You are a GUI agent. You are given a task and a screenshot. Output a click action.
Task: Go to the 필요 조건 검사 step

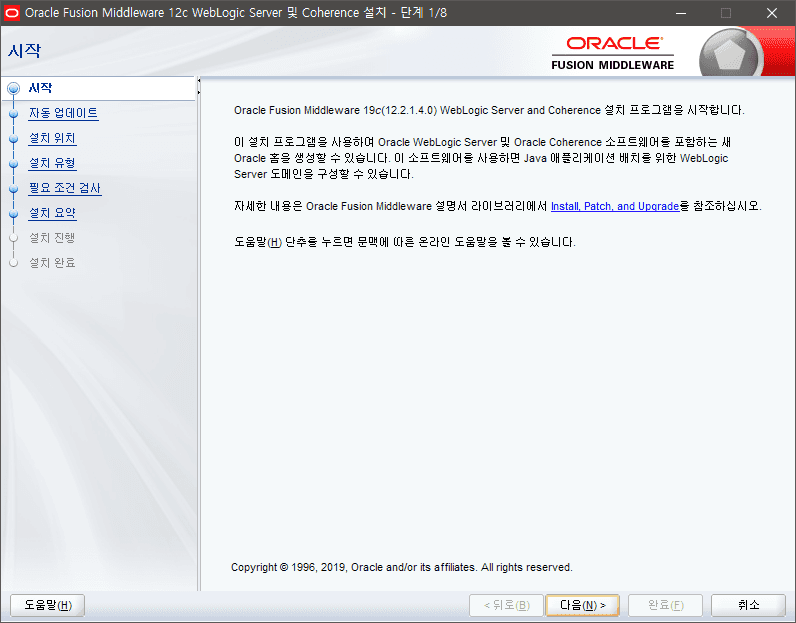coord(64,188)
